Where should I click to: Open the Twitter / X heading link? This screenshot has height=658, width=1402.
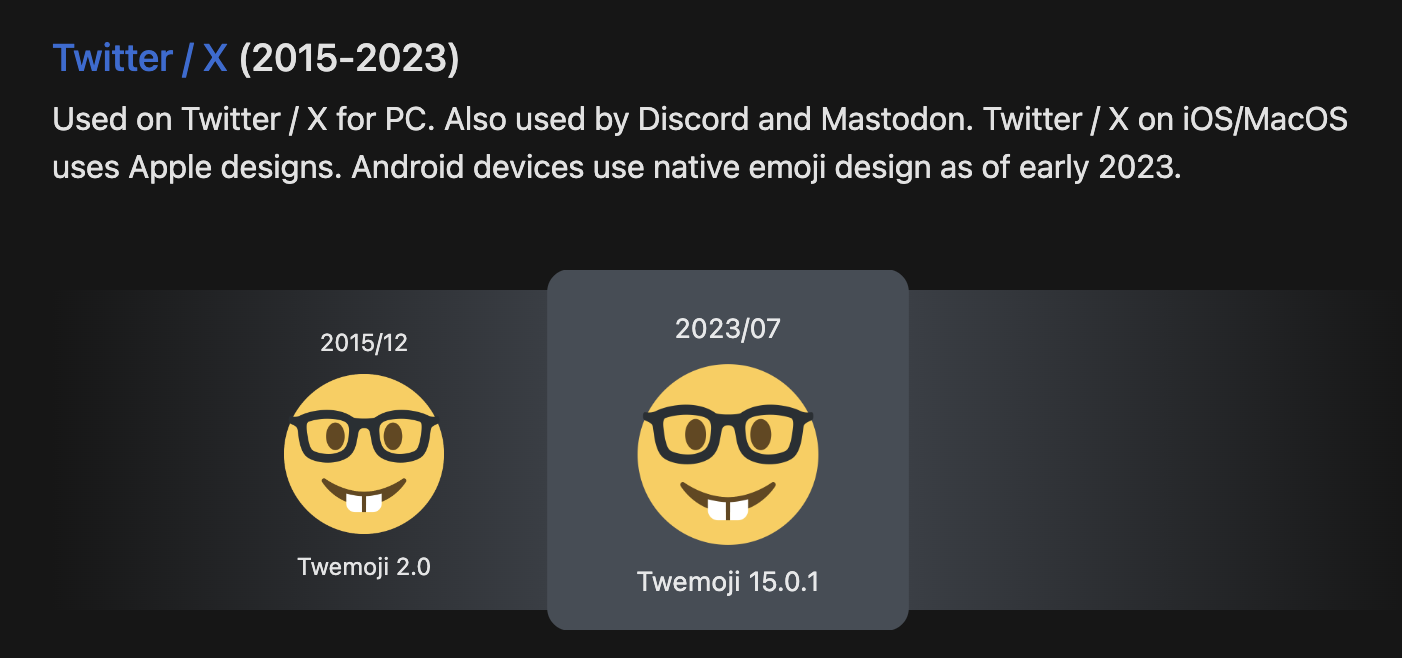[x=140, y=59]
